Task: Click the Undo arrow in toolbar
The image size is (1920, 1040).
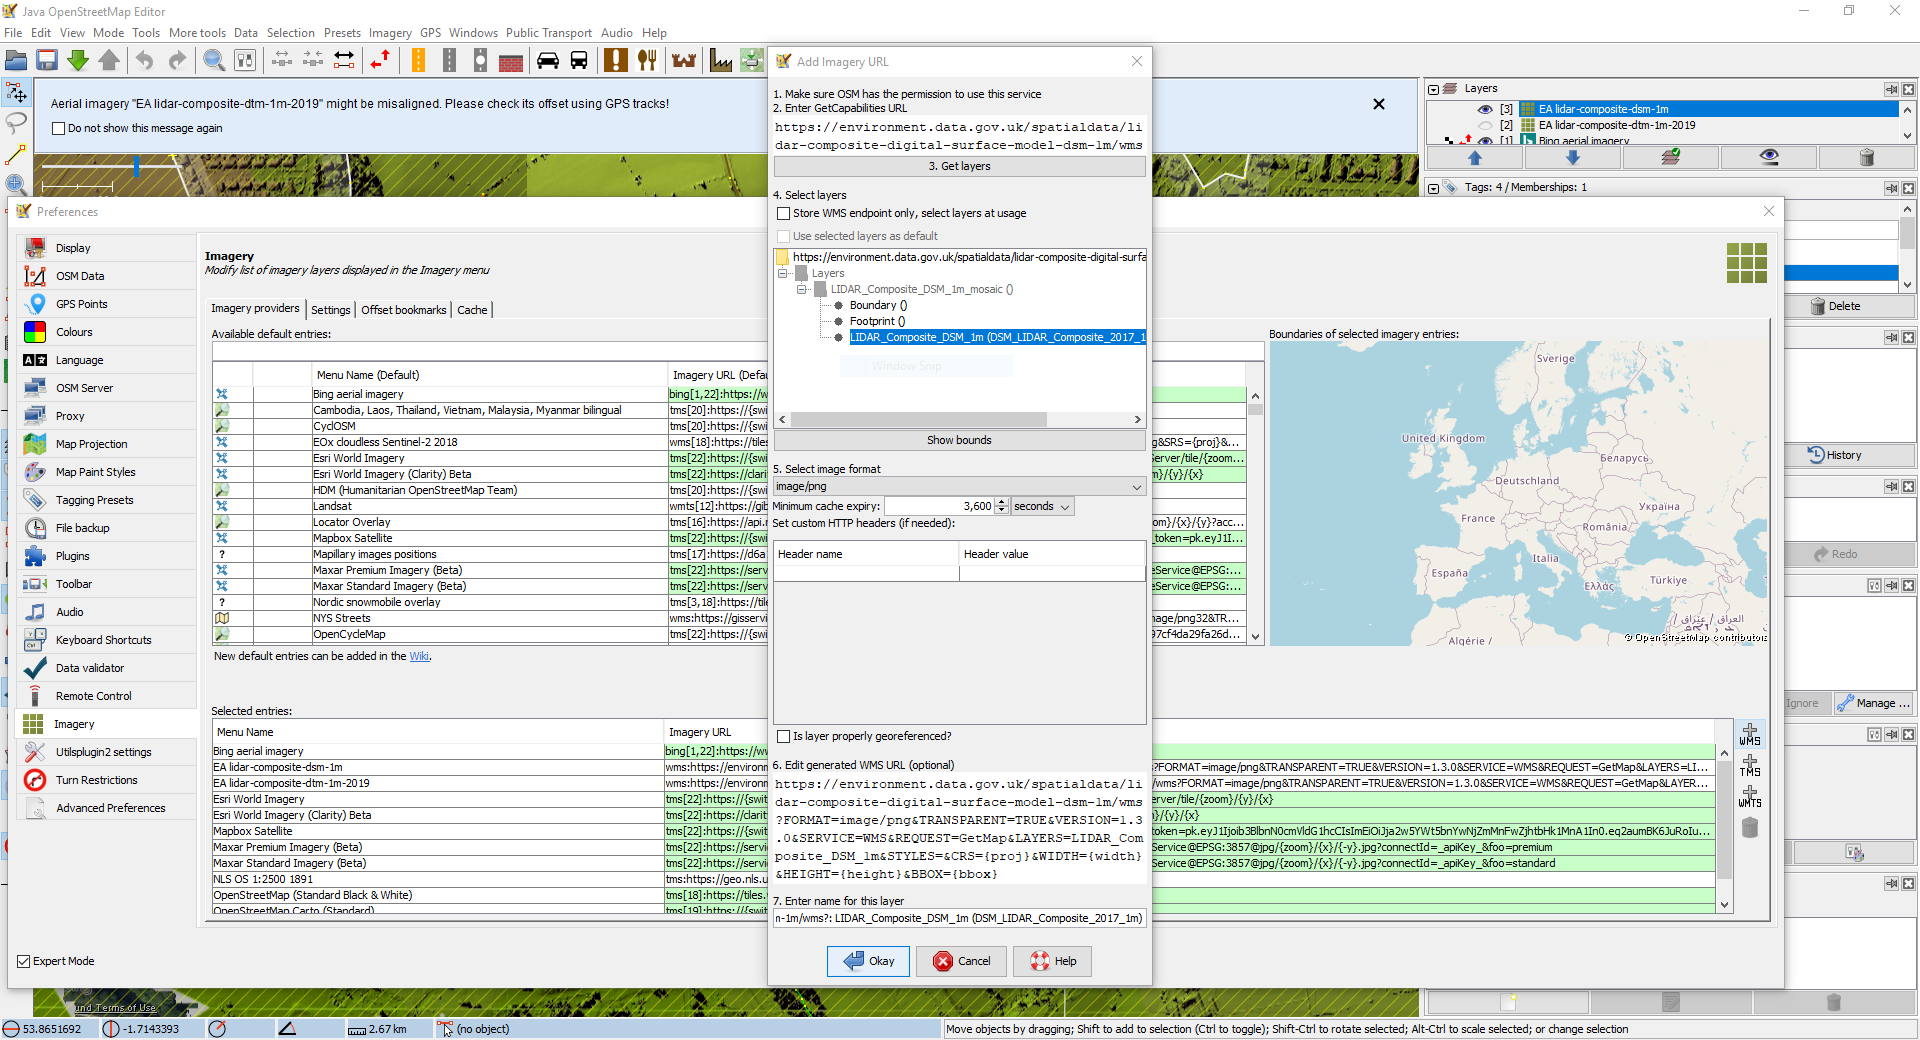Action: [x=145, y=61]
